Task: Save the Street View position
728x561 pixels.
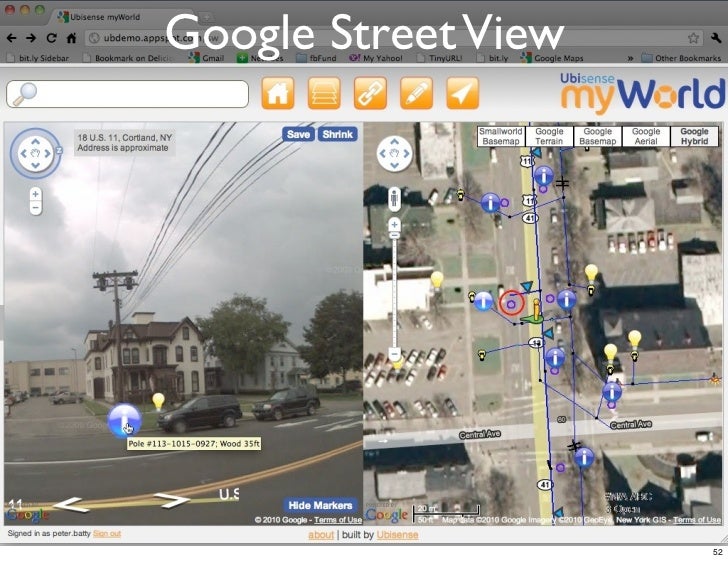Action: pos(298,134)
